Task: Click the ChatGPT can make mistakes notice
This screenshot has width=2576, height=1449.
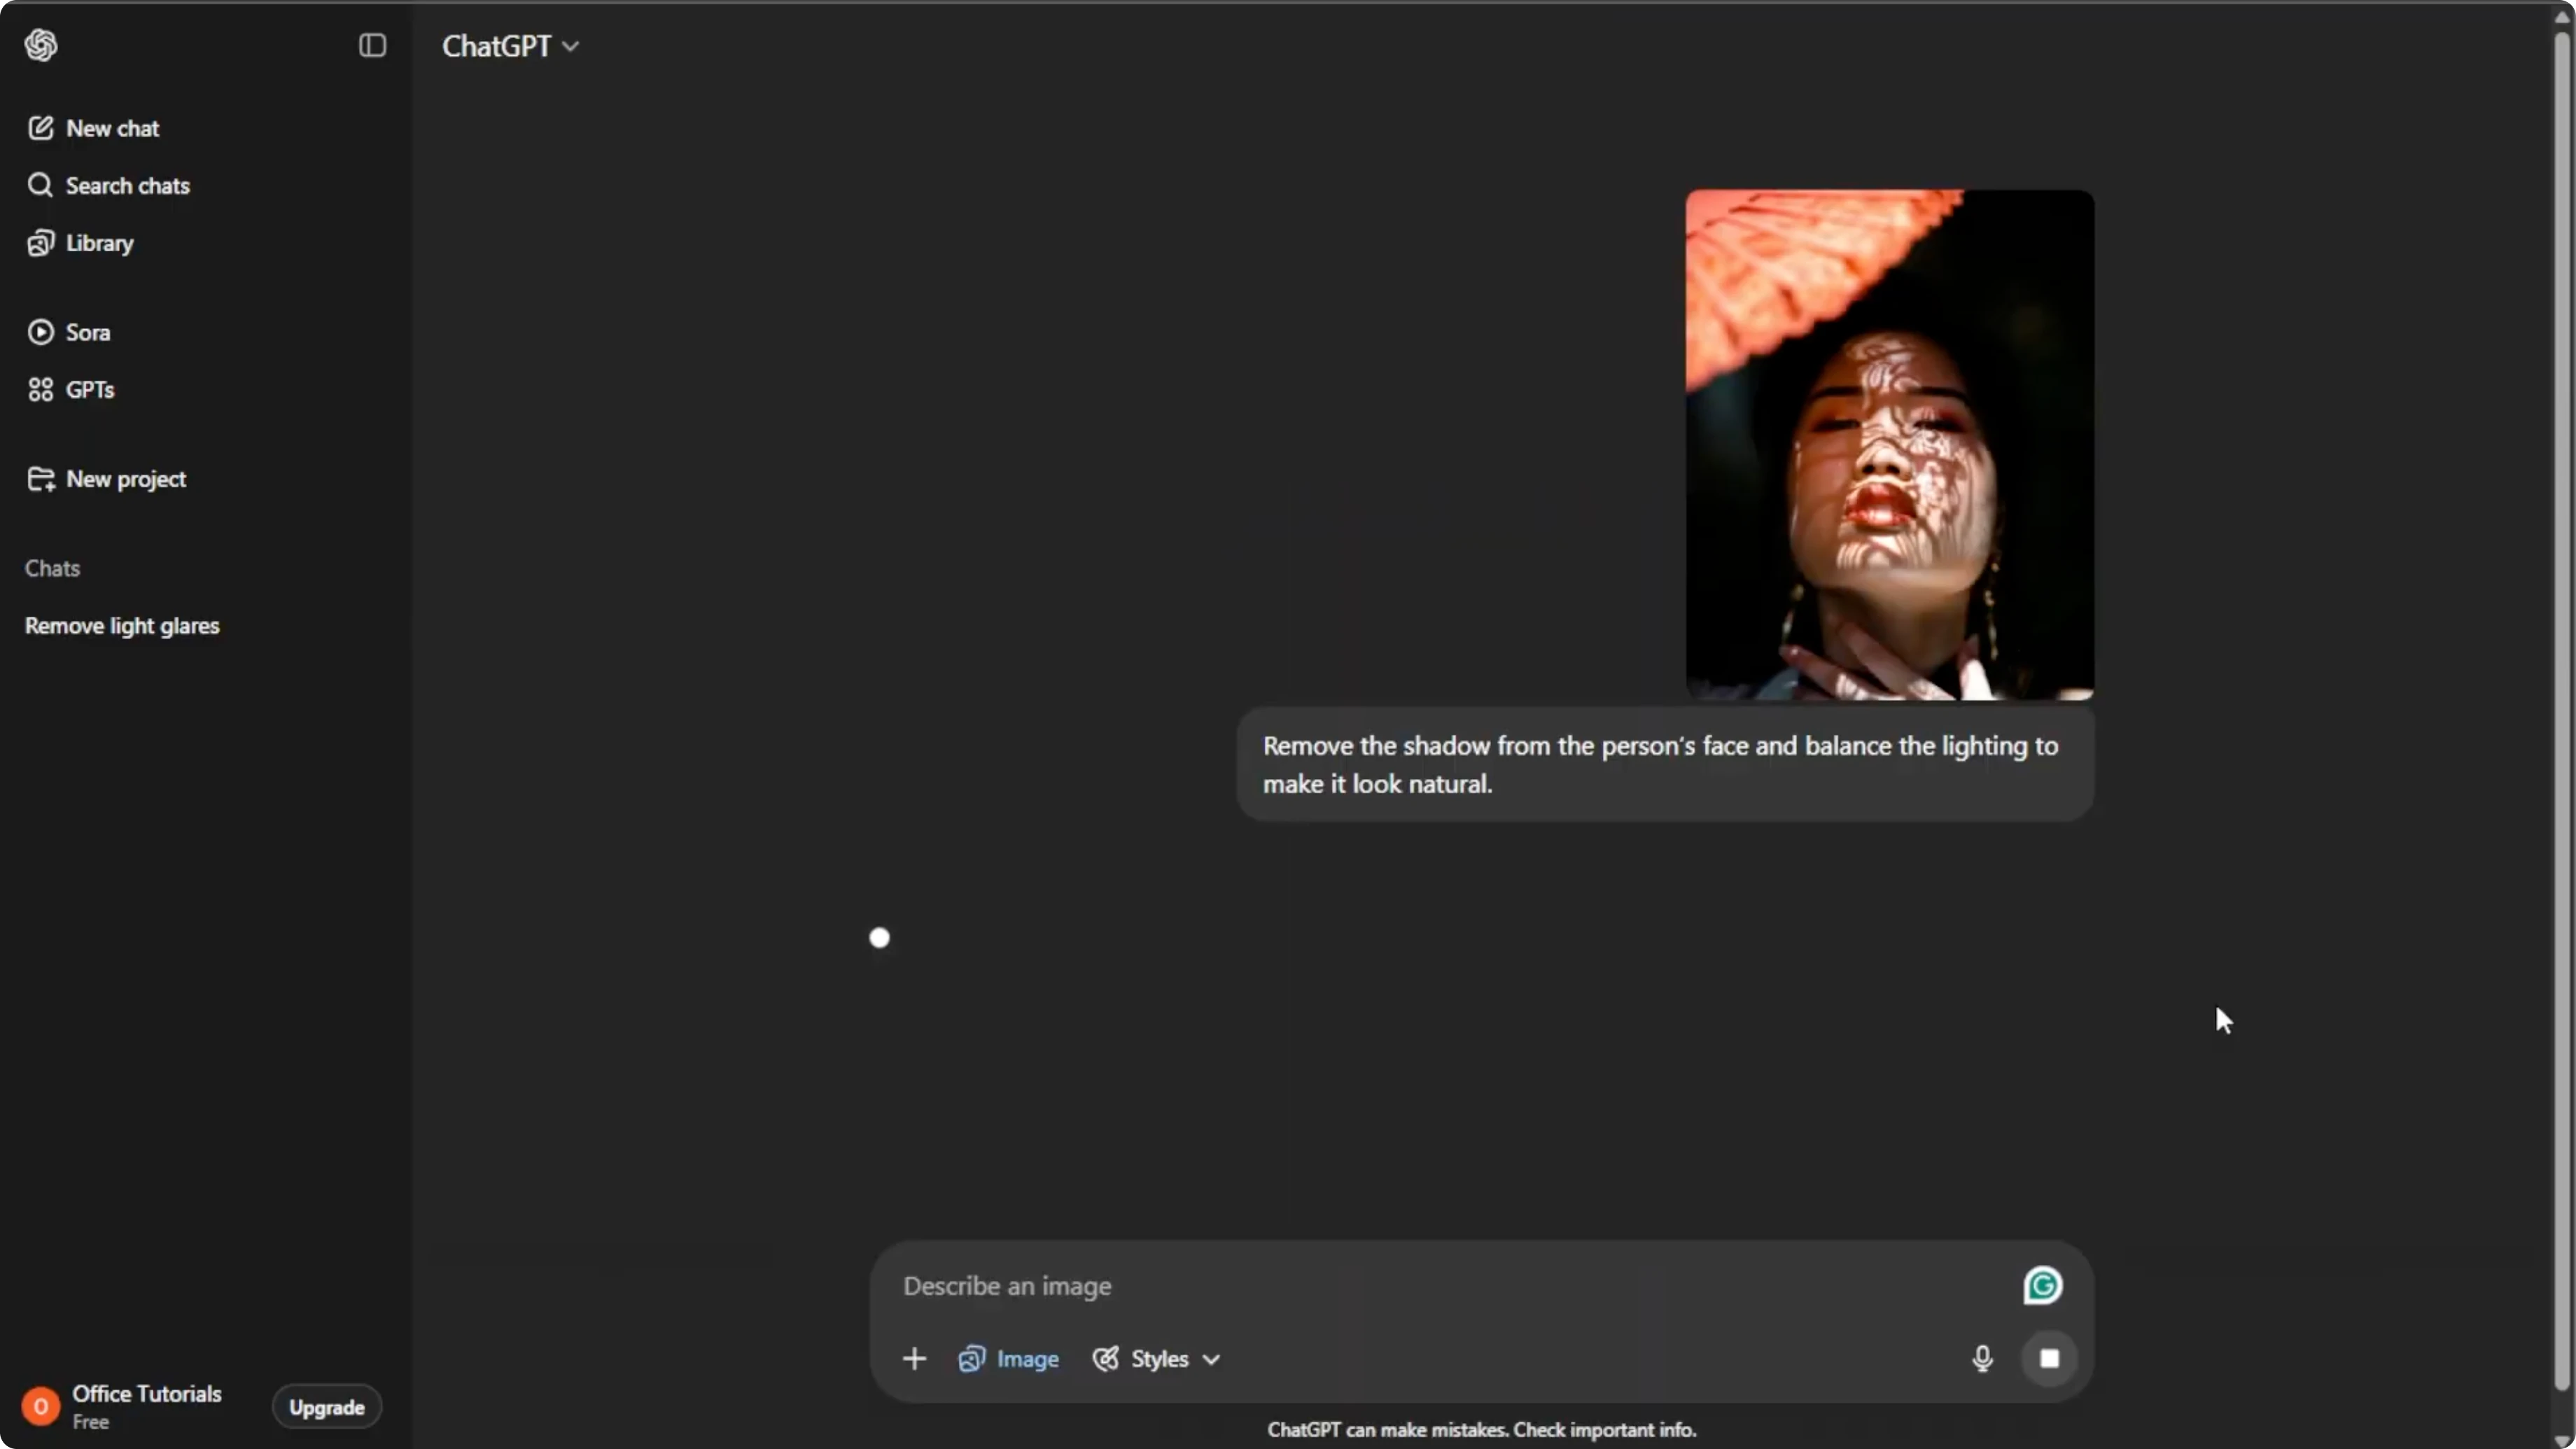Action: [1481, 1430]
